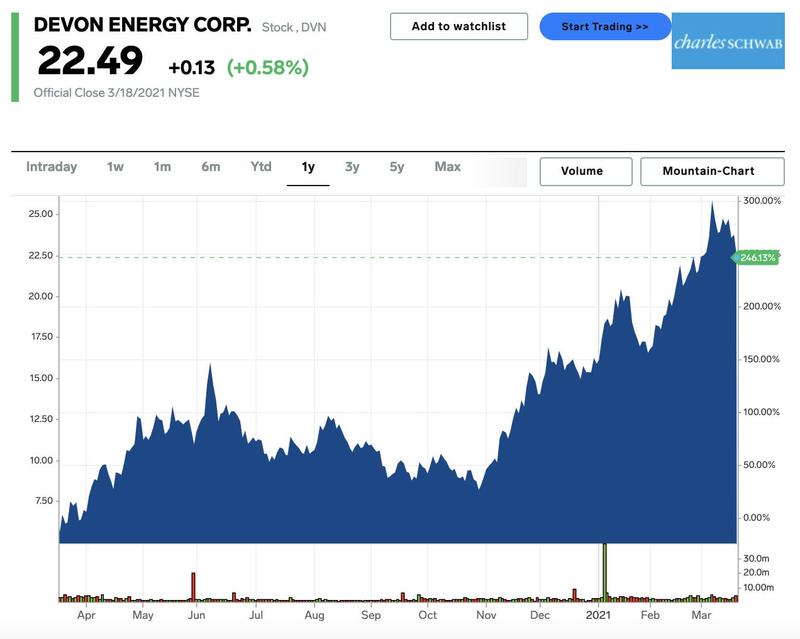Click the Aug x-axis label
Screen dimensions: 800x639
pyautogui.click(x=314, y=616)
